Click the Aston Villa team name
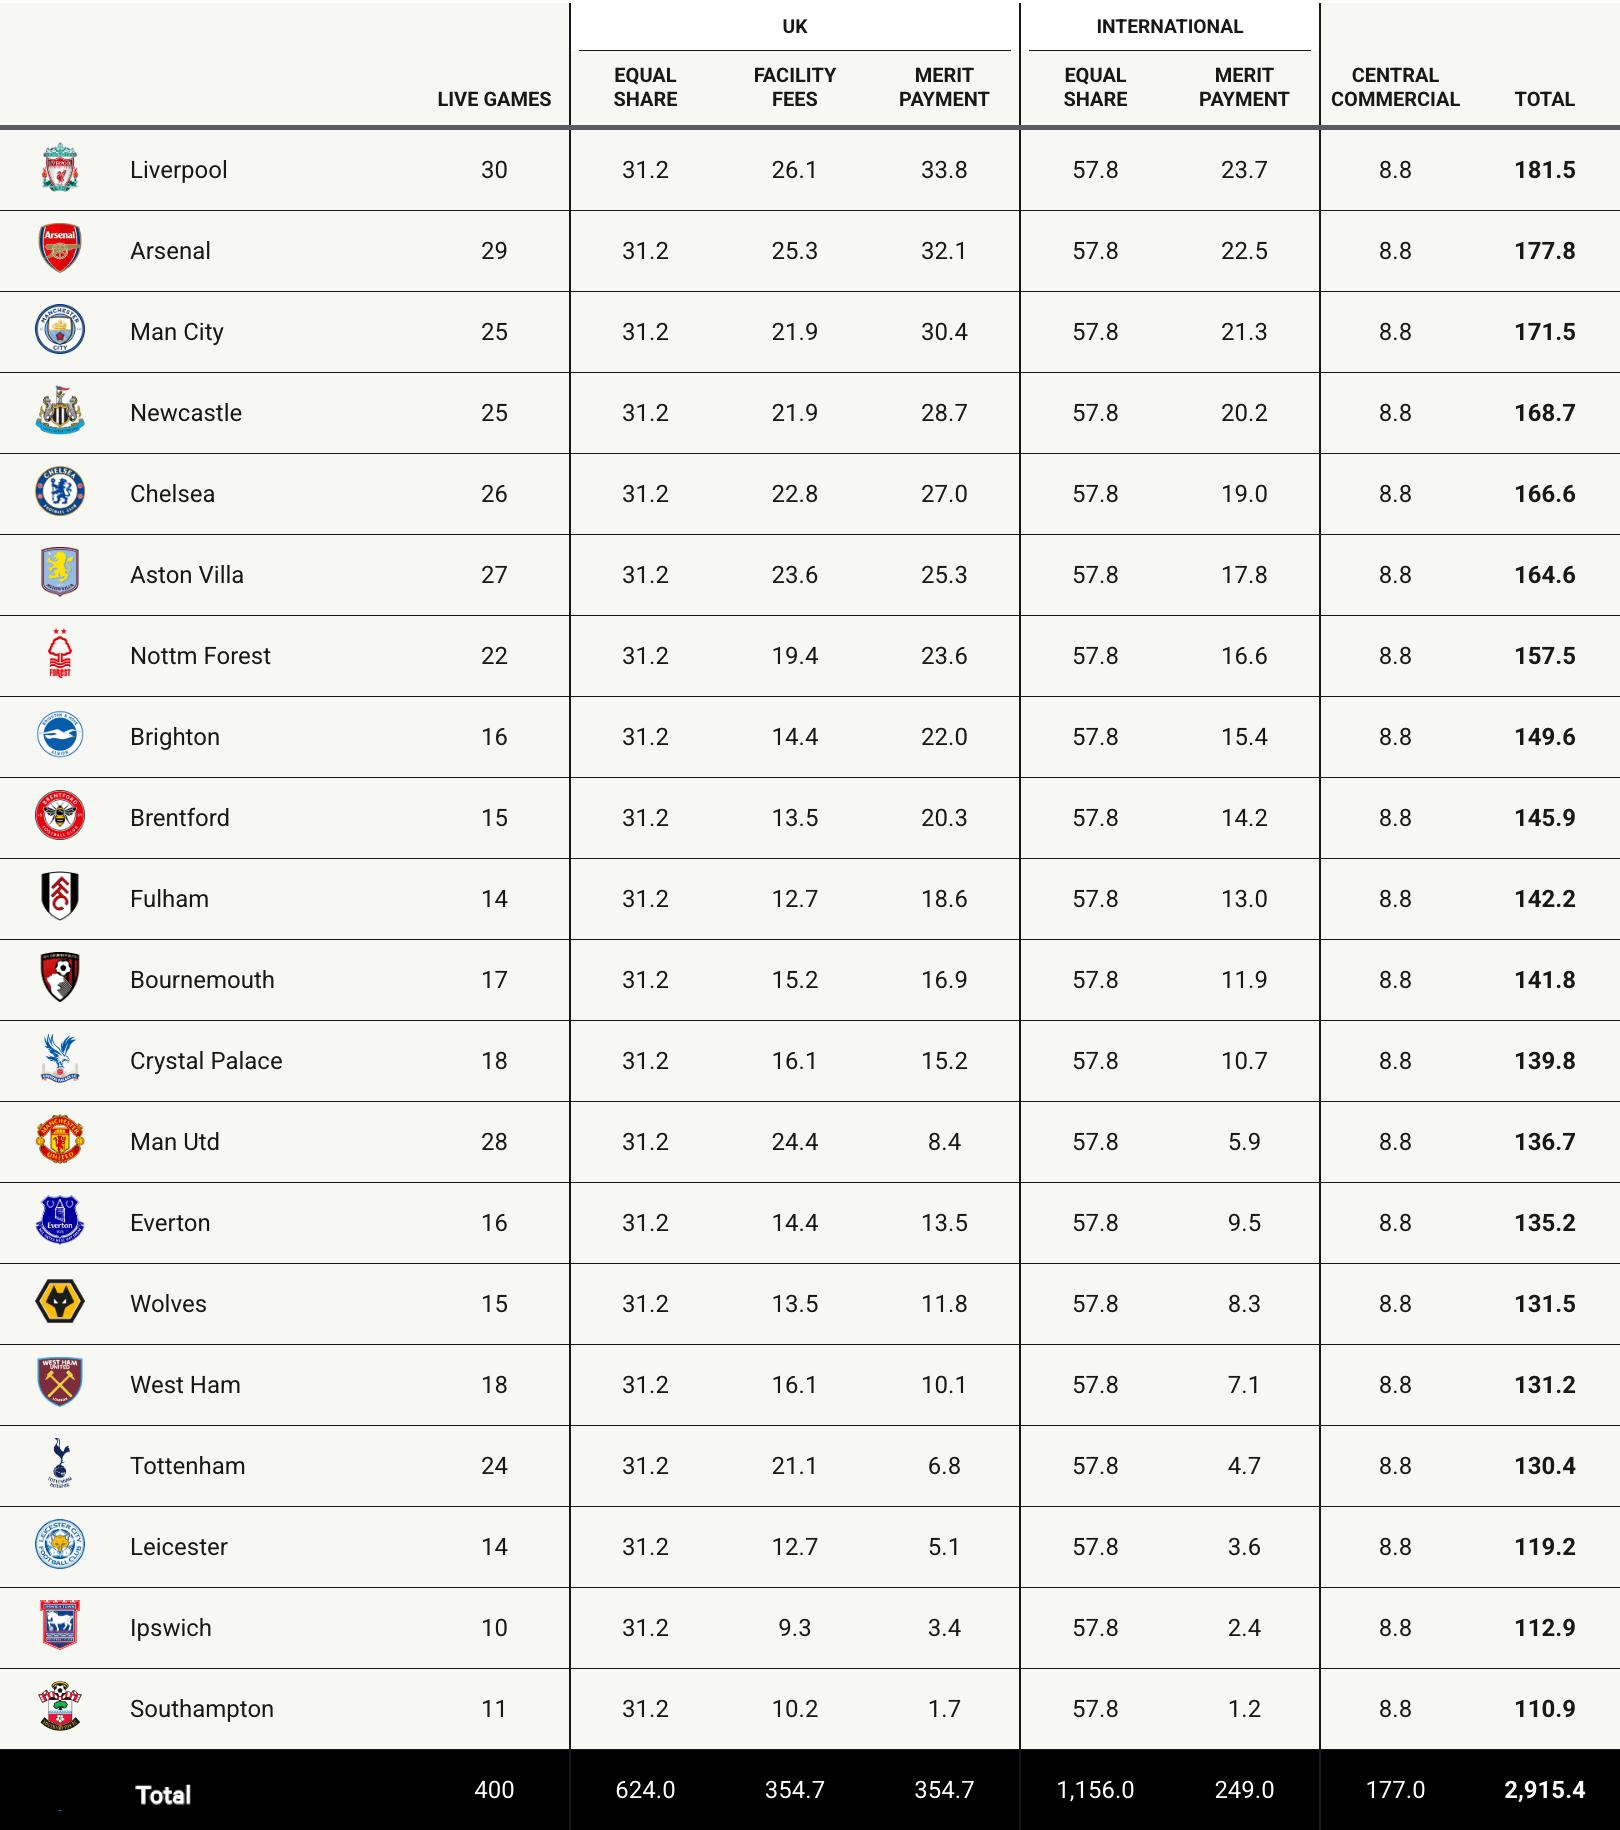The image size is (1620, 1830). click(187, 575)
